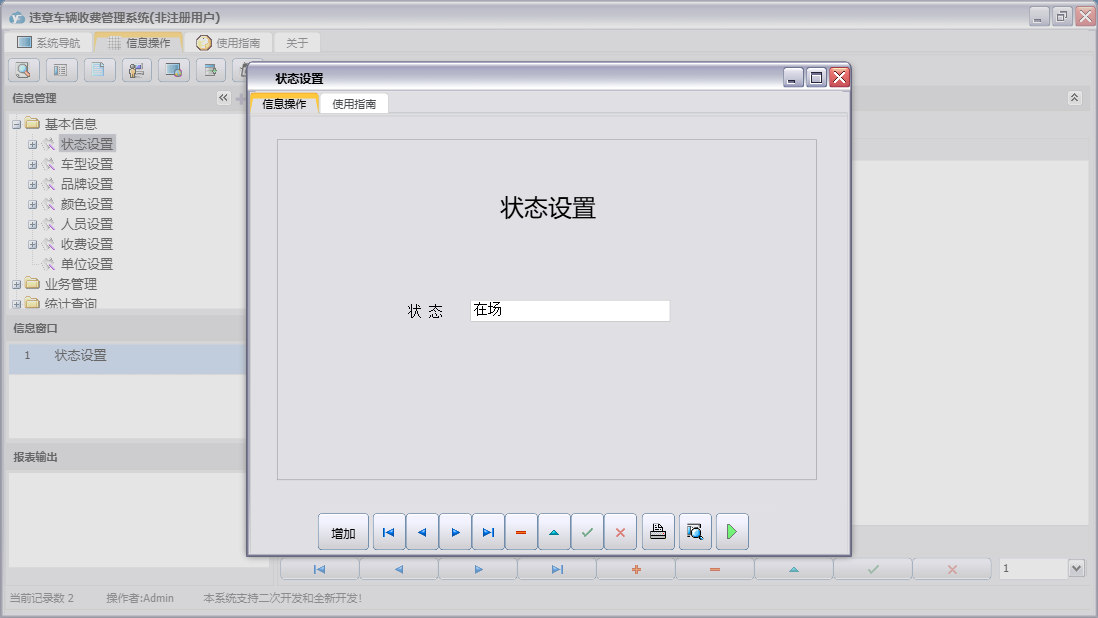Select 品牌设置 in the tree panel
Image resolution: width=1098 pixels, height=618 pixels.
pos(89,183)
